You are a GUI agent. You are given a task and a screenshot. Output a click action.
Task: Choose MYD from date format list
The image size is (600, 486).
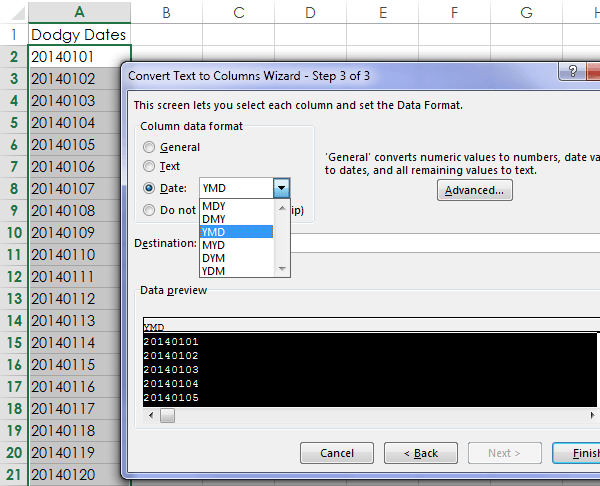coord(236,245)
